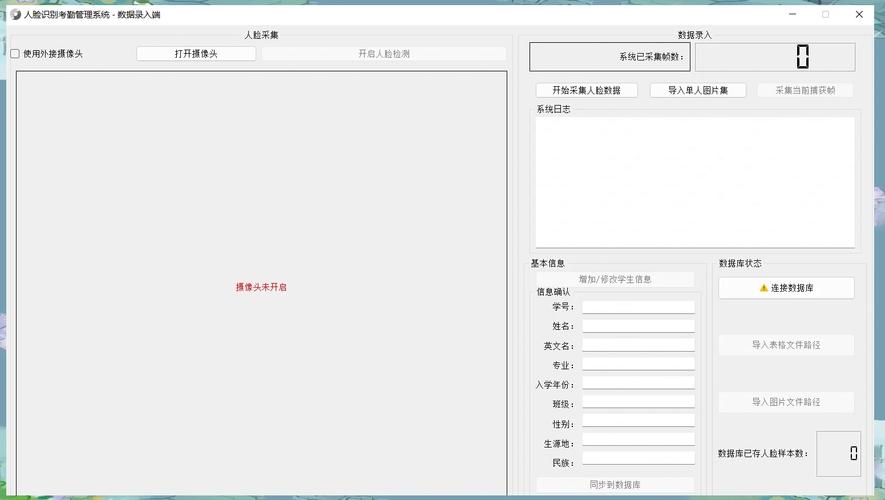Click the 入学年份 input field
The width and height of the screenshot is (885, 500).
click(638, 385)
